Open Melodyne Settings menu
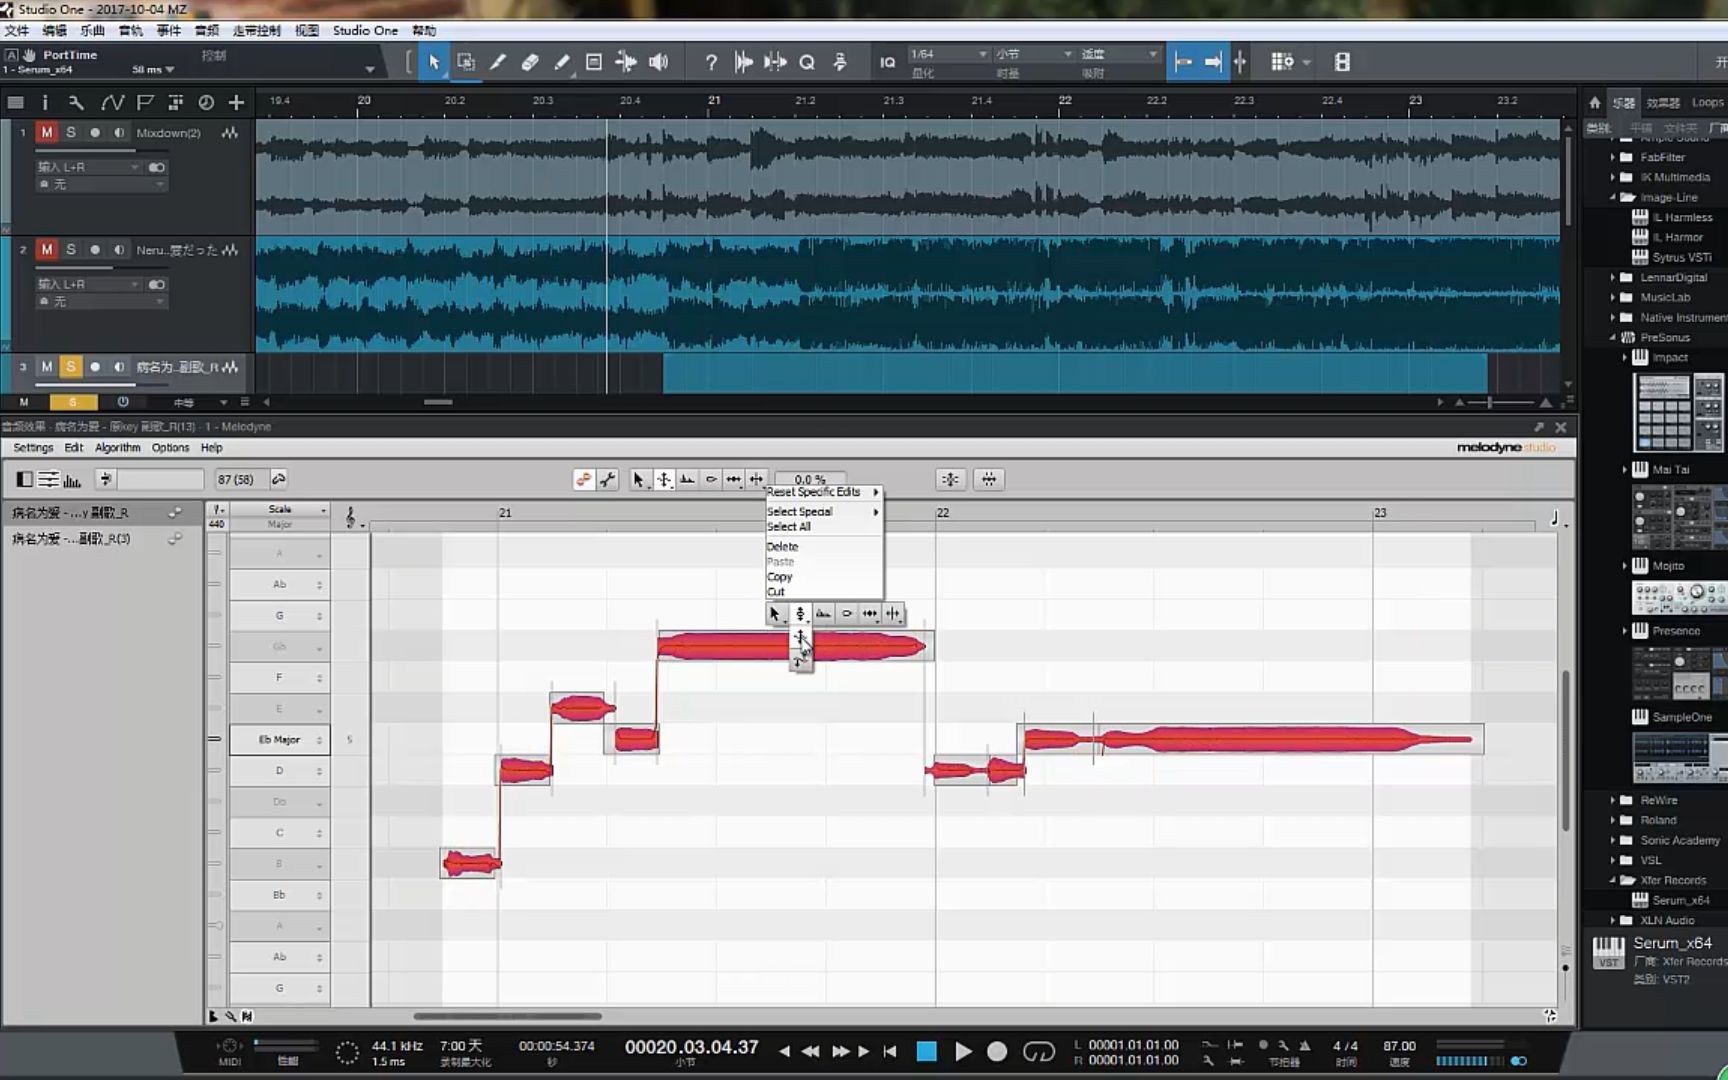Viewport: 1728px width, 1080px height. tap(33, 448)
